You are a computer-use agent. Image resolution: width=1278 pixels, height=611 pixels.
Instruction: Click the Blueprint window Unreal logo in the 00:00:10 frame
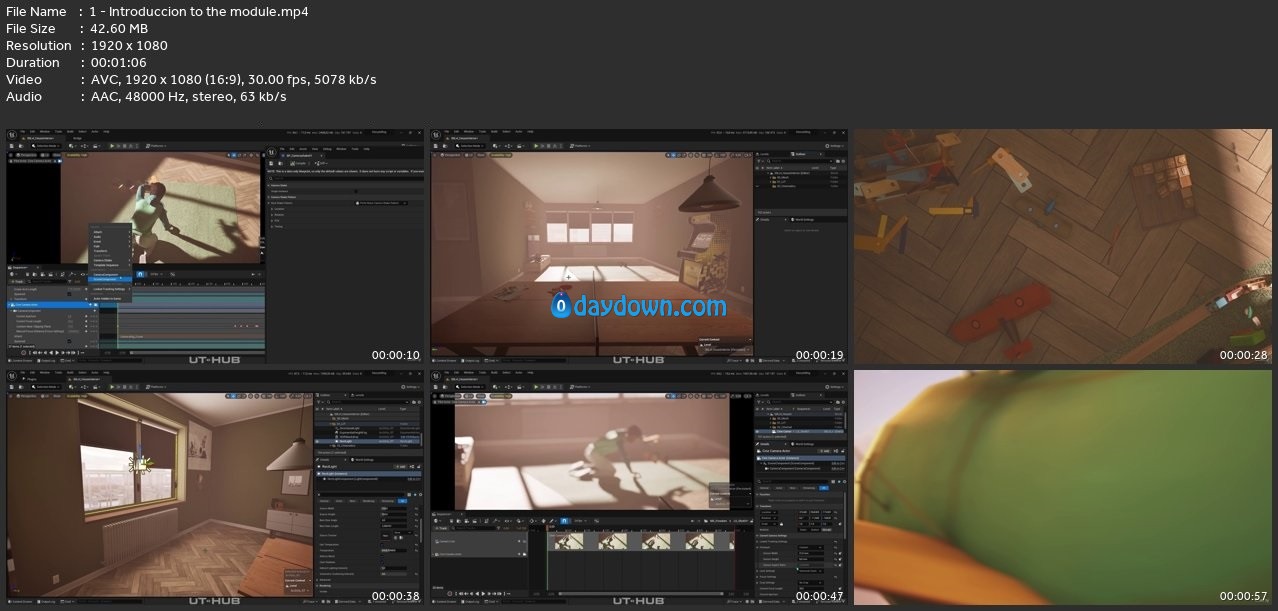pyautogui.click(x=271, y=152)
